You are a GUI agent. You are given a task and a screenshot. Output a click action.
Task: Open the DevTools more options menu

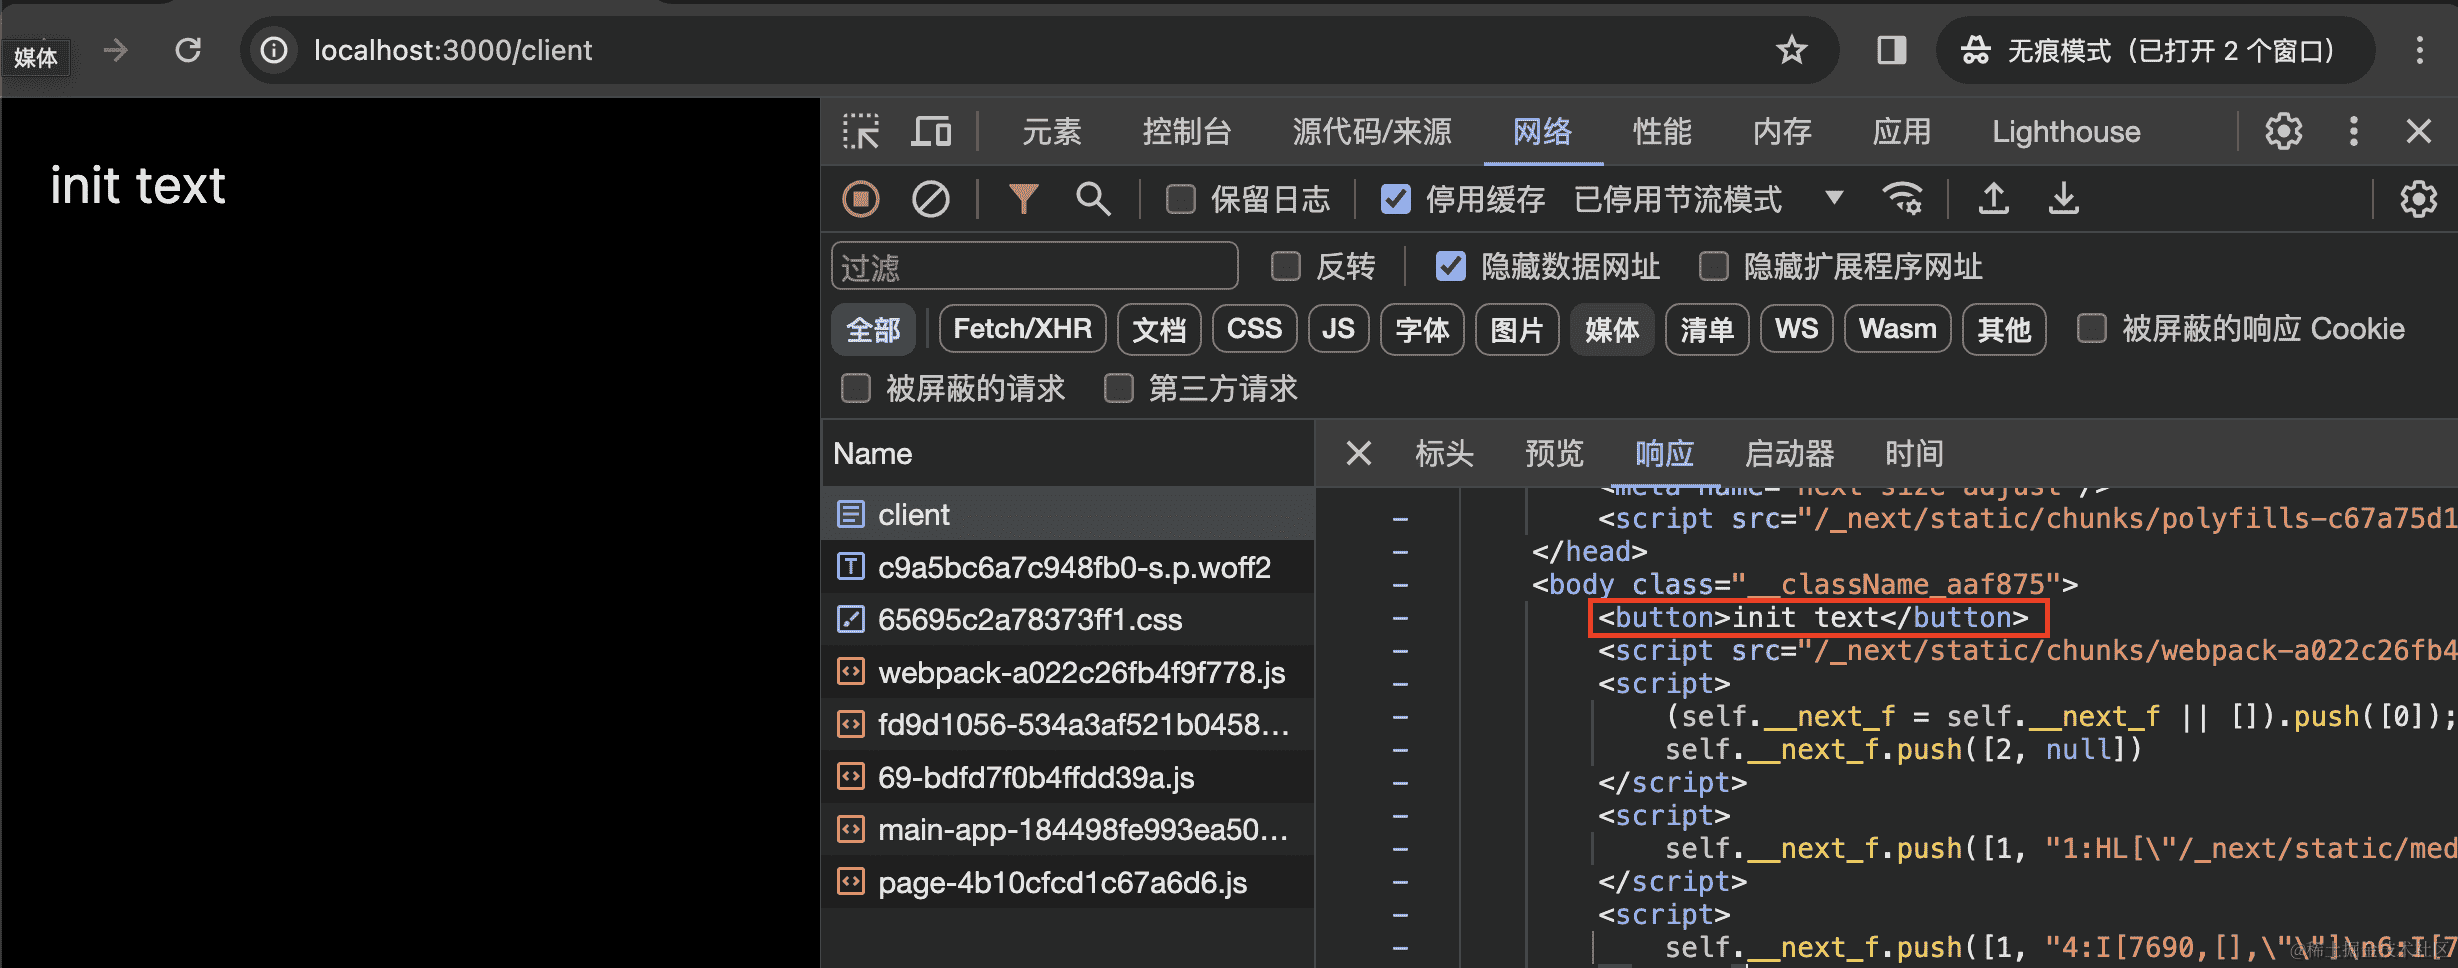point(2354,131)
